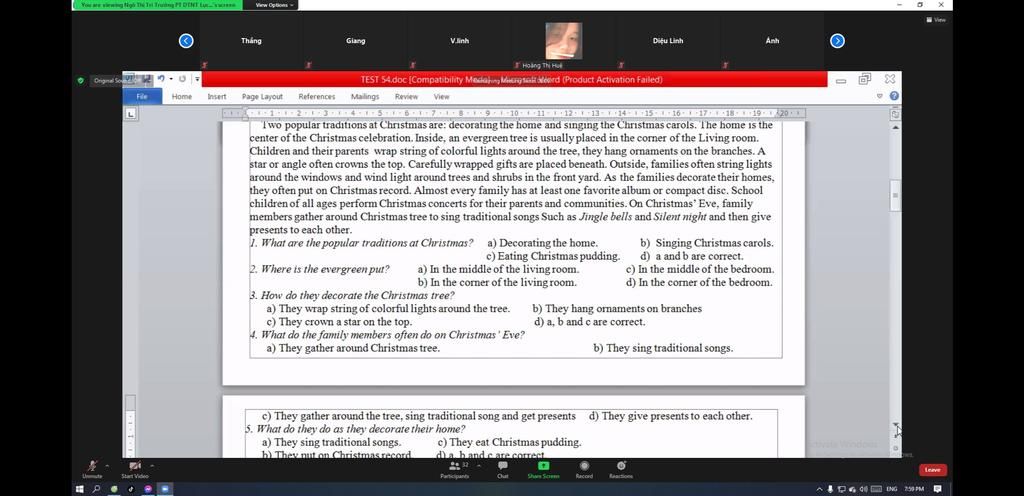The height and width of the screenshot is (496, 1024).
Task: Select the Ánh participant tile
Action: (x=773, y=41)
